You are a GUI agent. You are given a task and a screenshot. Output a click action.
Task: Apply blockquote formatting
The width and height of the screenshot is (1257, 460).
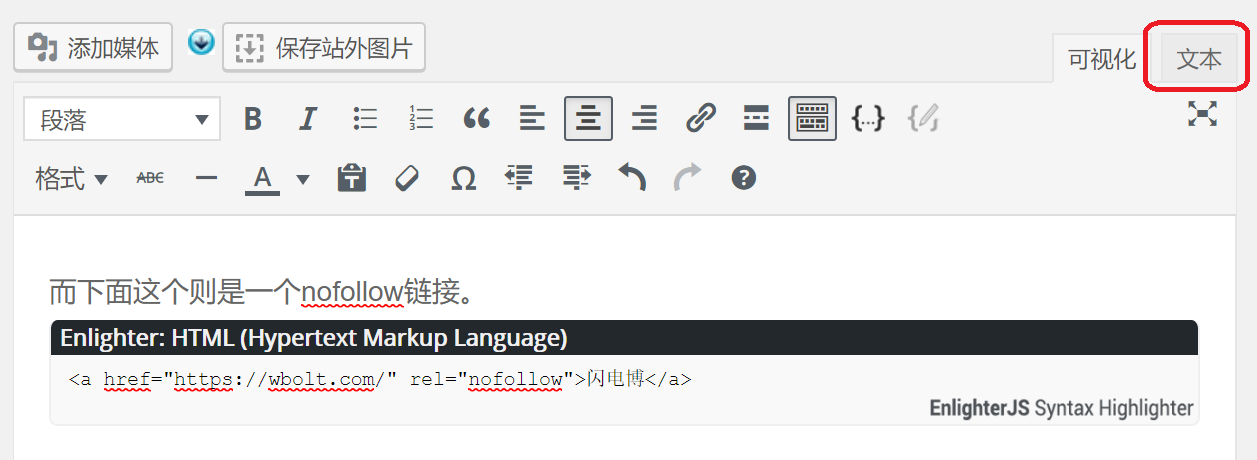click(x=477, y=119)
